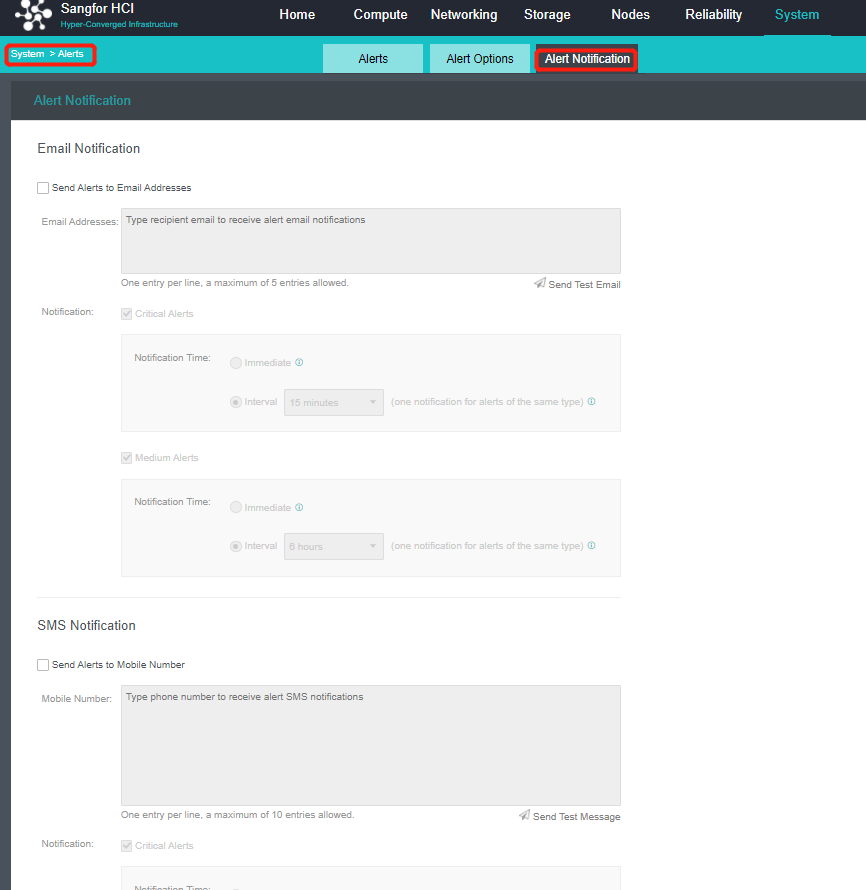
Task: Enable Send Alerts to Mobile Number
Action: coord(43,665)
